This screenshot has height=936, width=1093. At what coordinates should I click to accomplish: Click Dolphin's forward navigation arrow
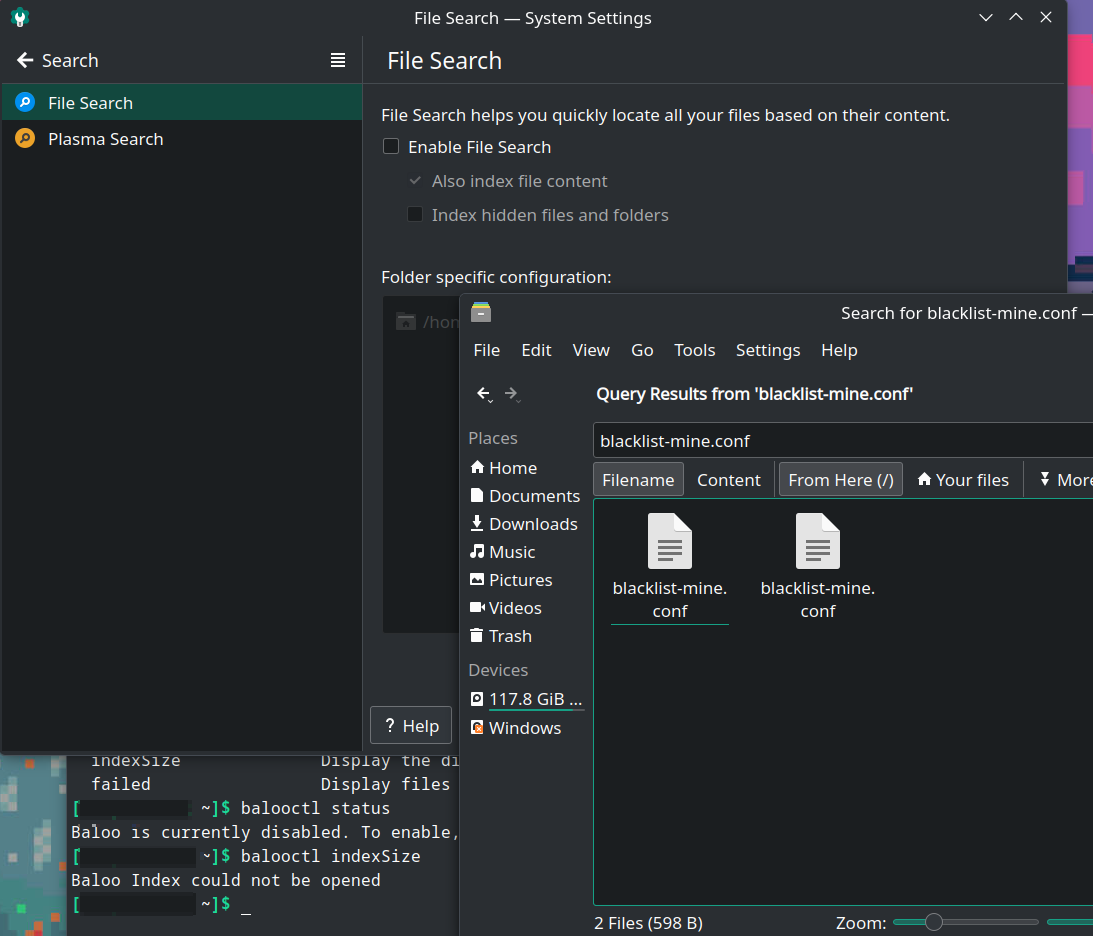point(512,394)
